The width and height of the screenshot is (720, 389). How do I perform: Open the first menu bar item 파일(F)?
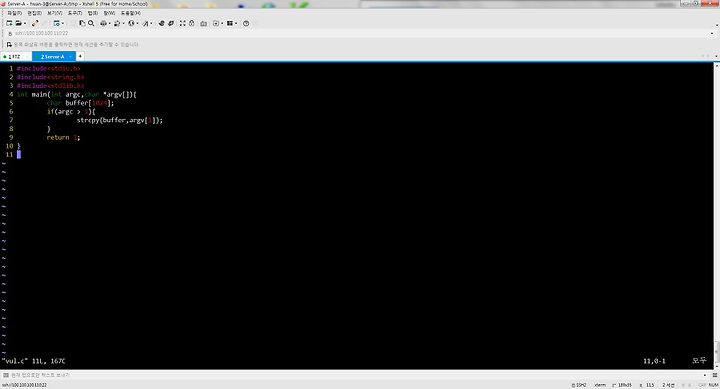[15, 13]
